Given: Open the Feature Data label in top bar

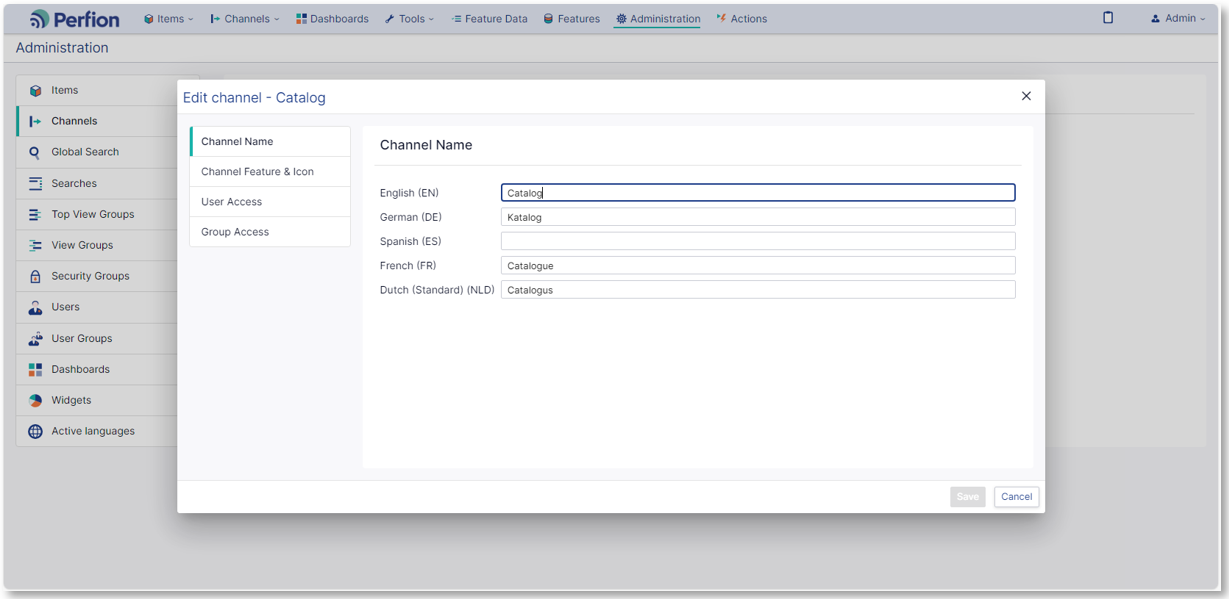Looking at the screenshot, I should pos(496,19).
